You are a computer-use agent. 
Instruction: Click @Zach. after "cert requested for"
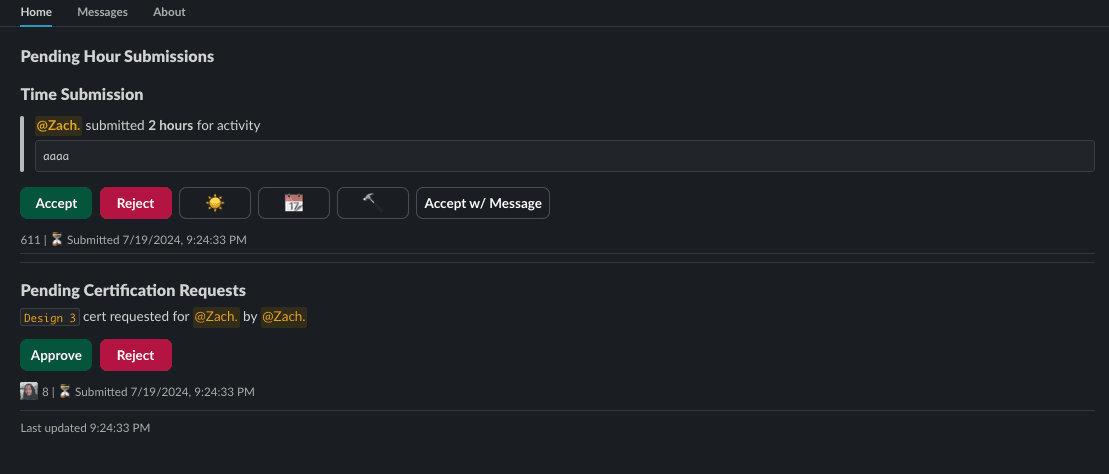click(x=215, y=317)
